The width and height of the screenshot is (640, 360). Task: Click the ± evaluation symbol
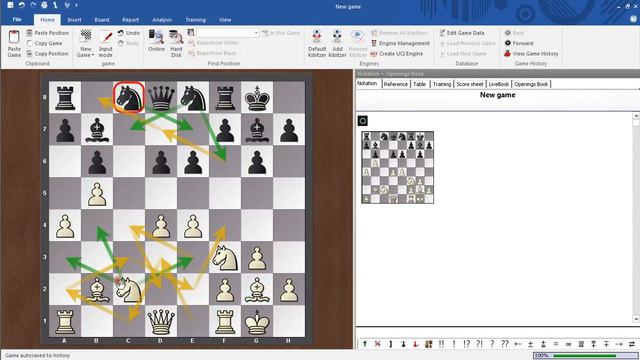point(530,344)
